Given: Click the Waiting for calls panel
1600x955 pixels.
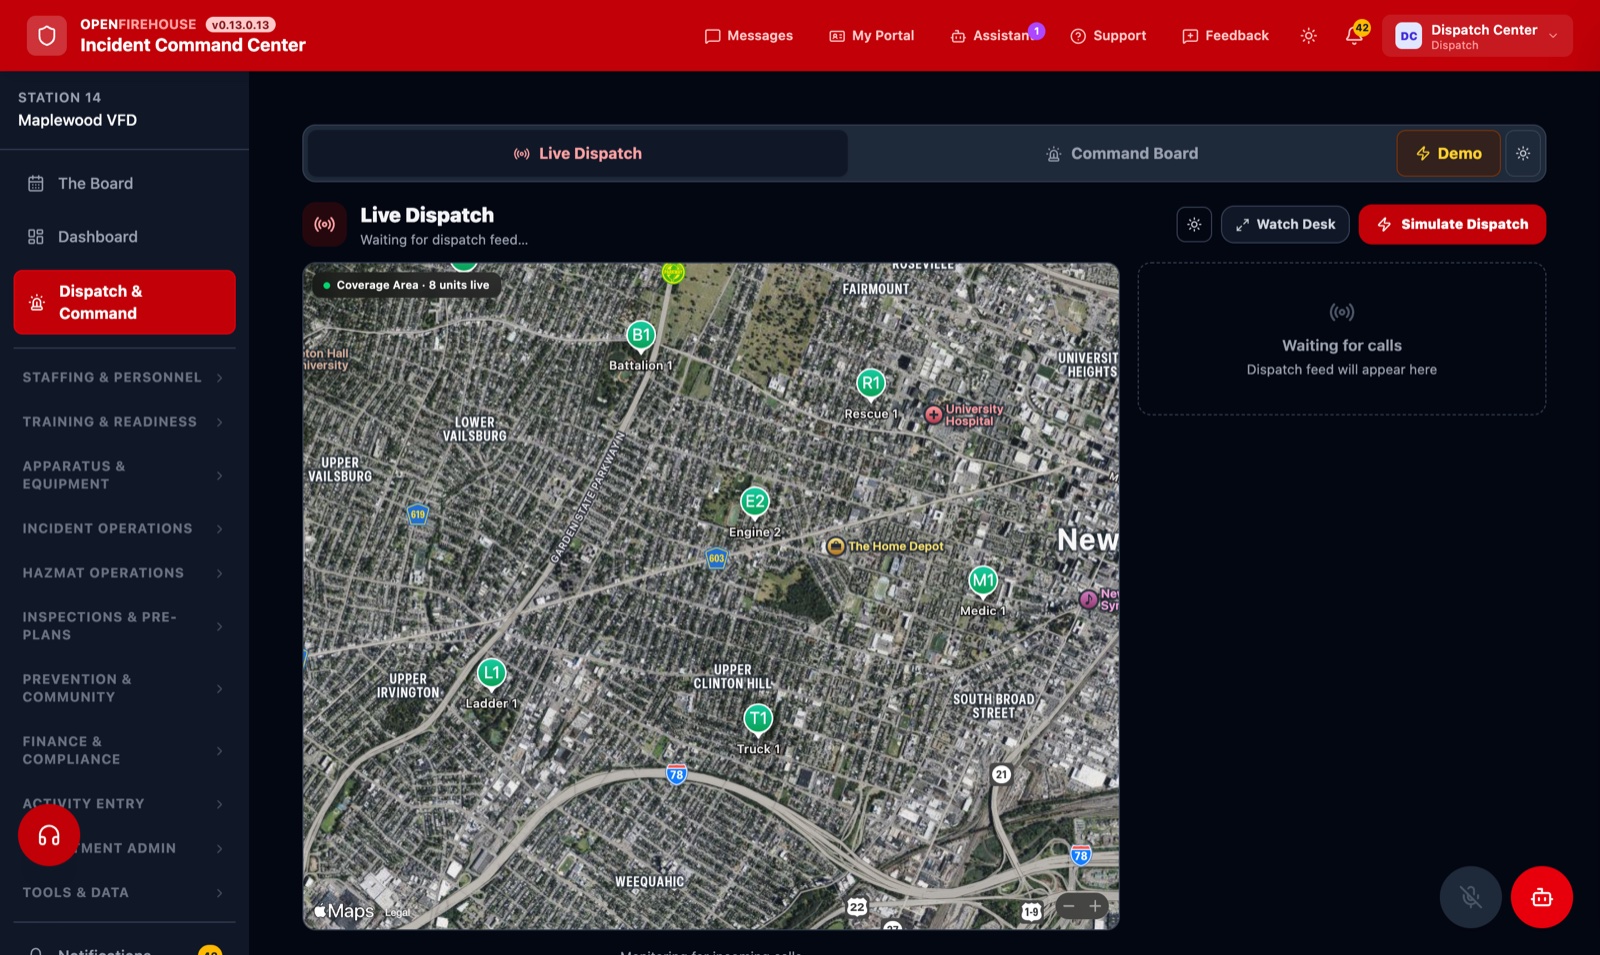Looking at the screenshot, I should (1342, 339).
